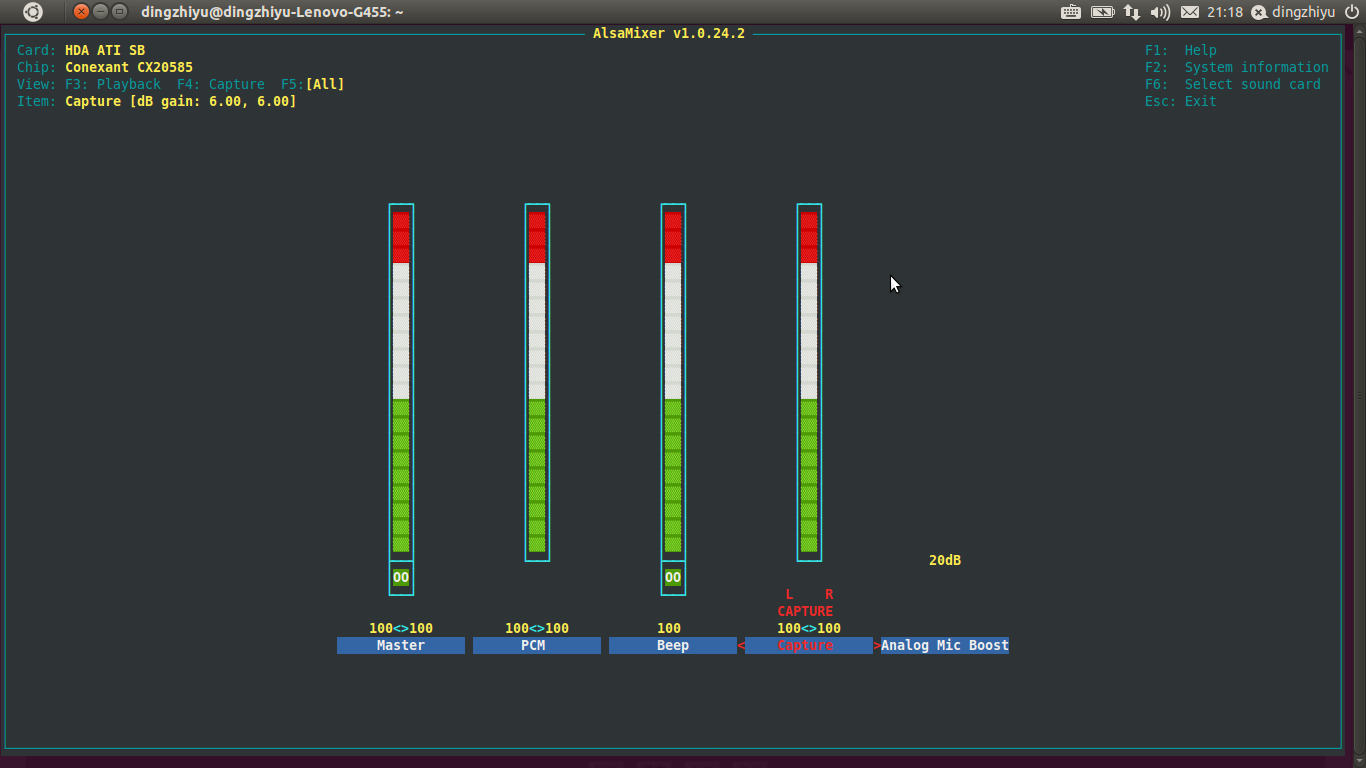
Task: Click the Beep volume bar
Action: coord(673,382)
